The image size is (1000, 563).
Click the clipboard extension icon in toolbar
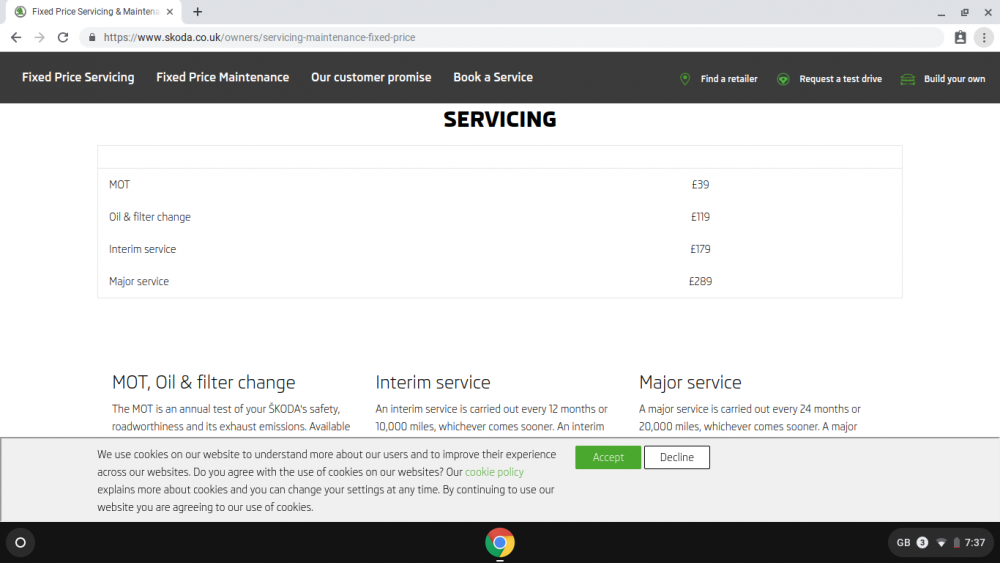pyautogui.click(x=960, y=38)
